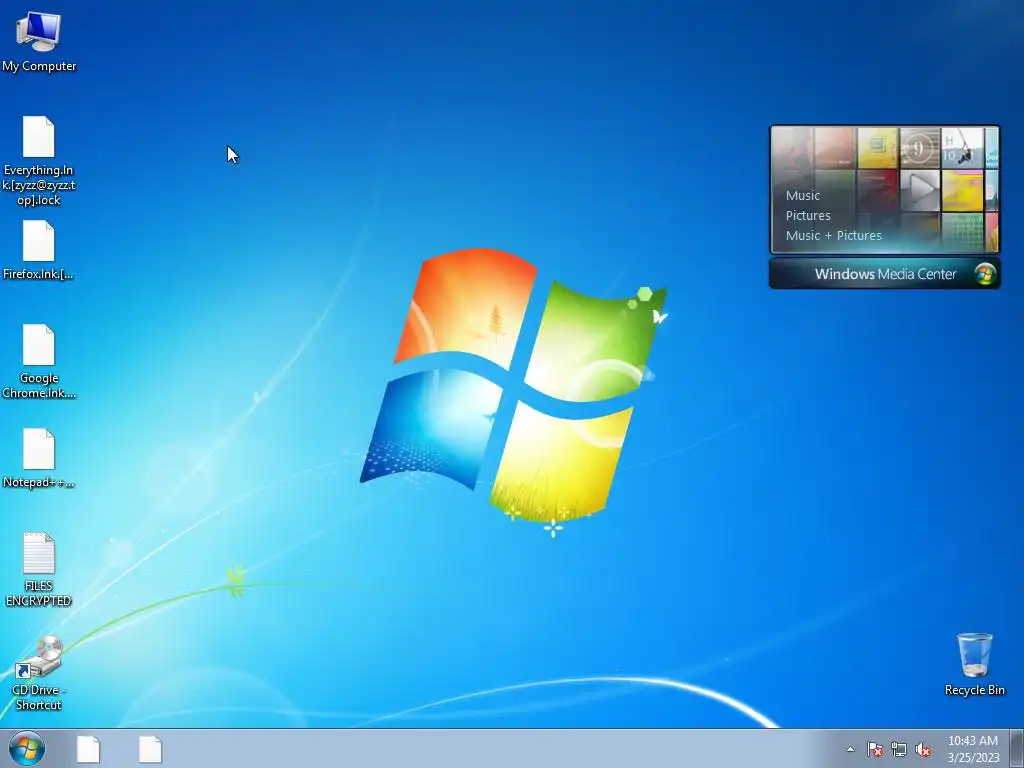Screen dimensions: 1024x768
Task: Click the Show desktop button at taskbar end
Action: (1017, 748)
